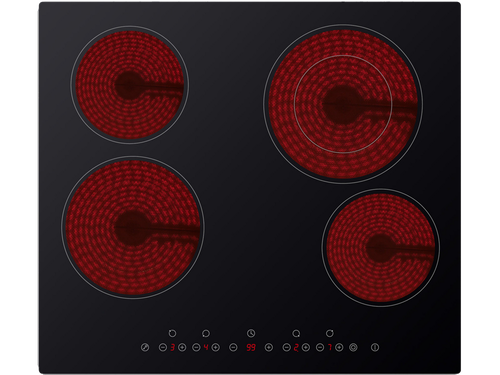The image size is (500, 375).
Task: Tap the dual-zone ring icon
Action: [x=353, y=347]
